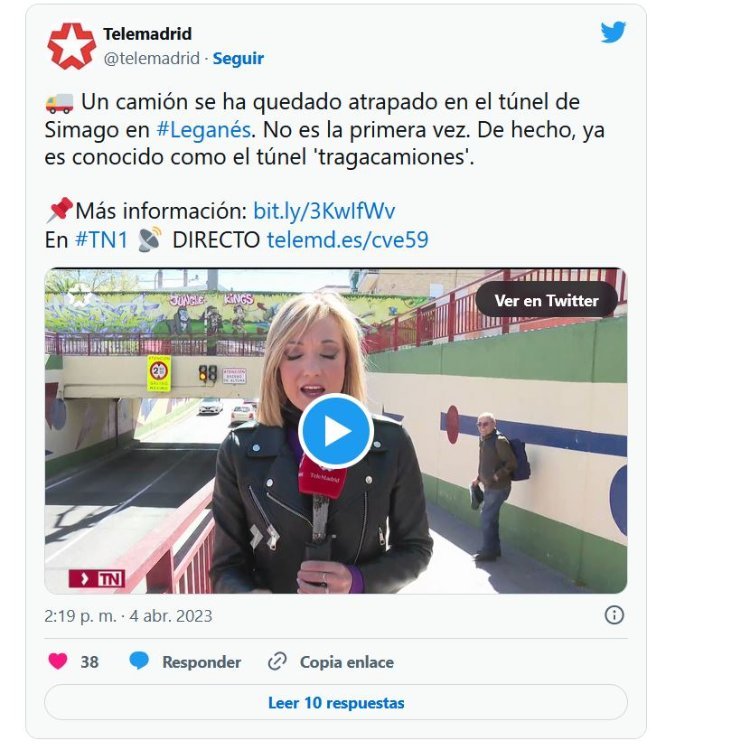Click the video thumbnail TN logo area
The image size is (750, 750).
coord(97,579)
